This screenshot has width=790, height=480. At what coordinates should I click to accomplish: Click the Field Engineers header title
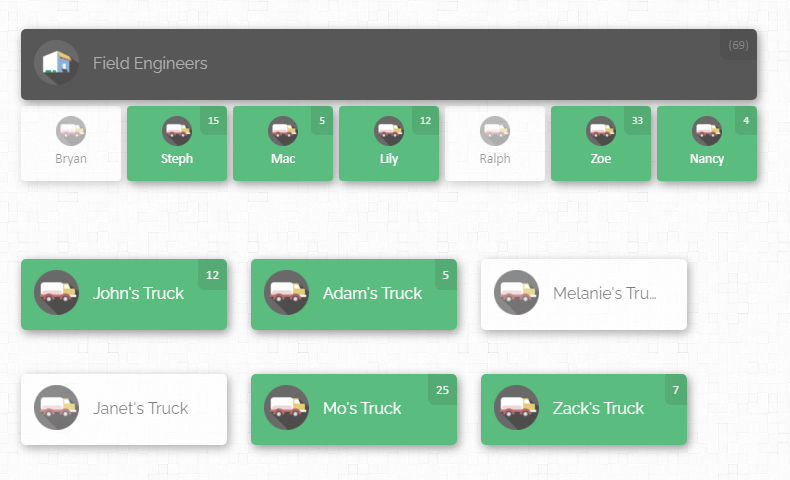(150, 63)
